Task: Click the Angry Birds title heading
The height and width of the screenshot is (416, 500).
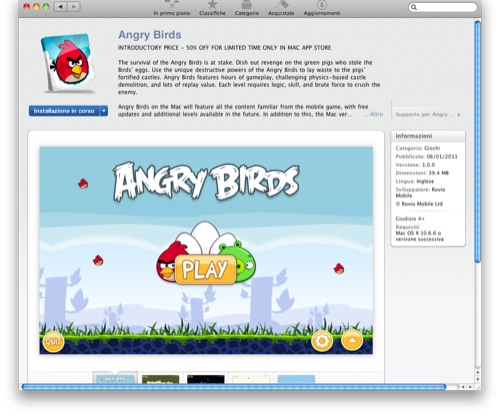Action: click(x=150, y=35)
